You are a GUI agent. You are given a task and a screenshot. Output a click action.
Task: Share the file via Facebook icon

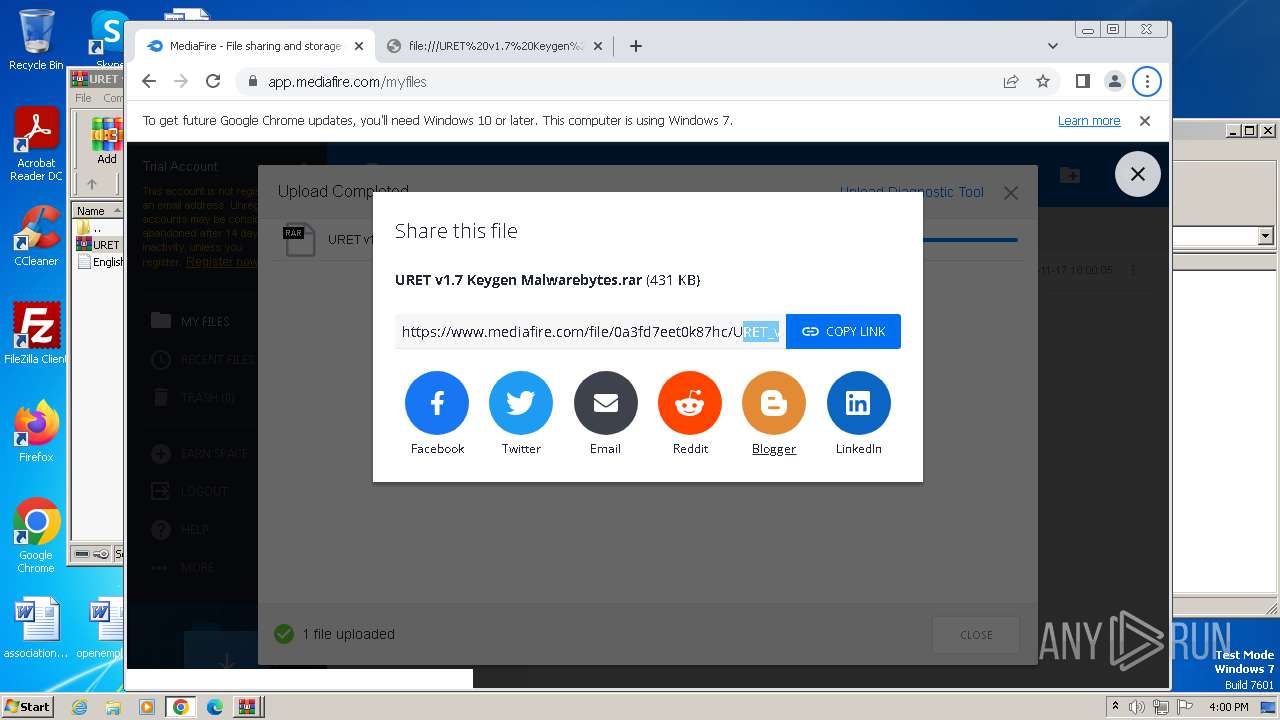[437, 403]
